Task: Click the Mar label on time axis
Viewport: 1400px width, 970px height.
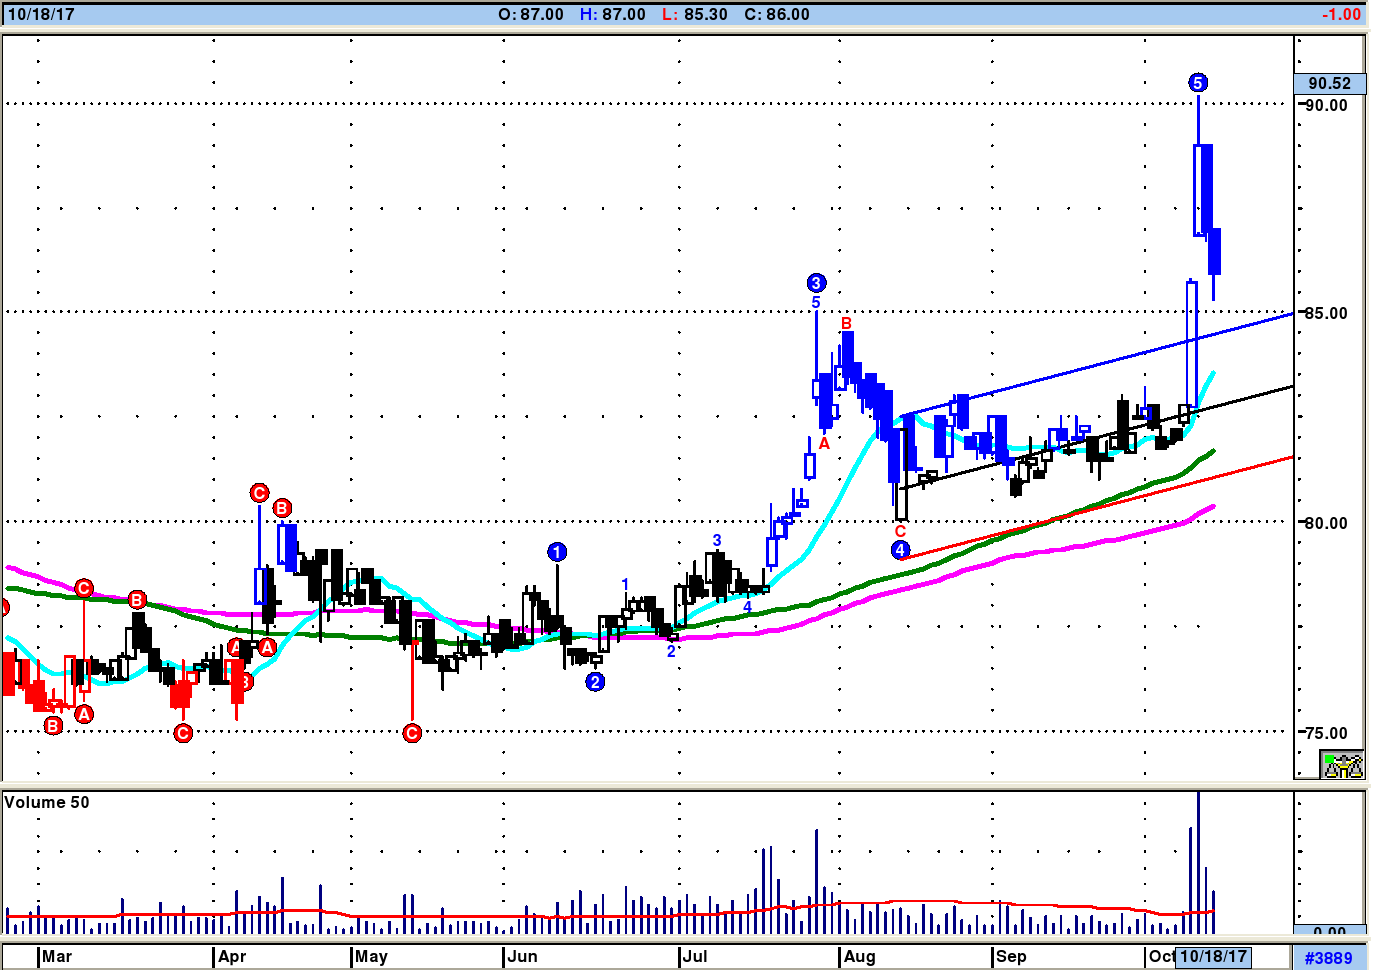Action: point(57,957)
